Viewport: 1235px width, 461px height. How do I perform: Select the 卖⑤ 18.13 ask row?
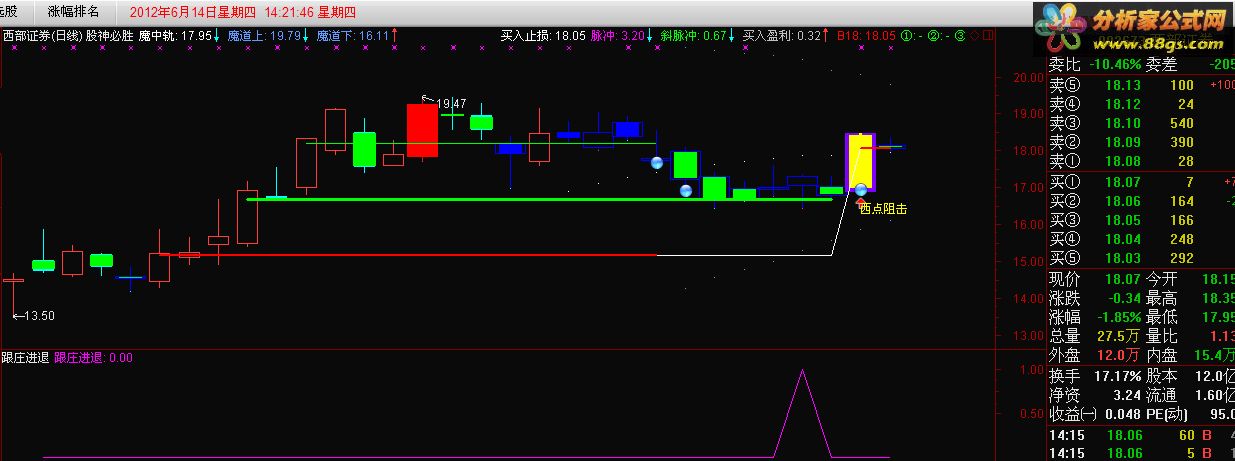pos(1141,85)
